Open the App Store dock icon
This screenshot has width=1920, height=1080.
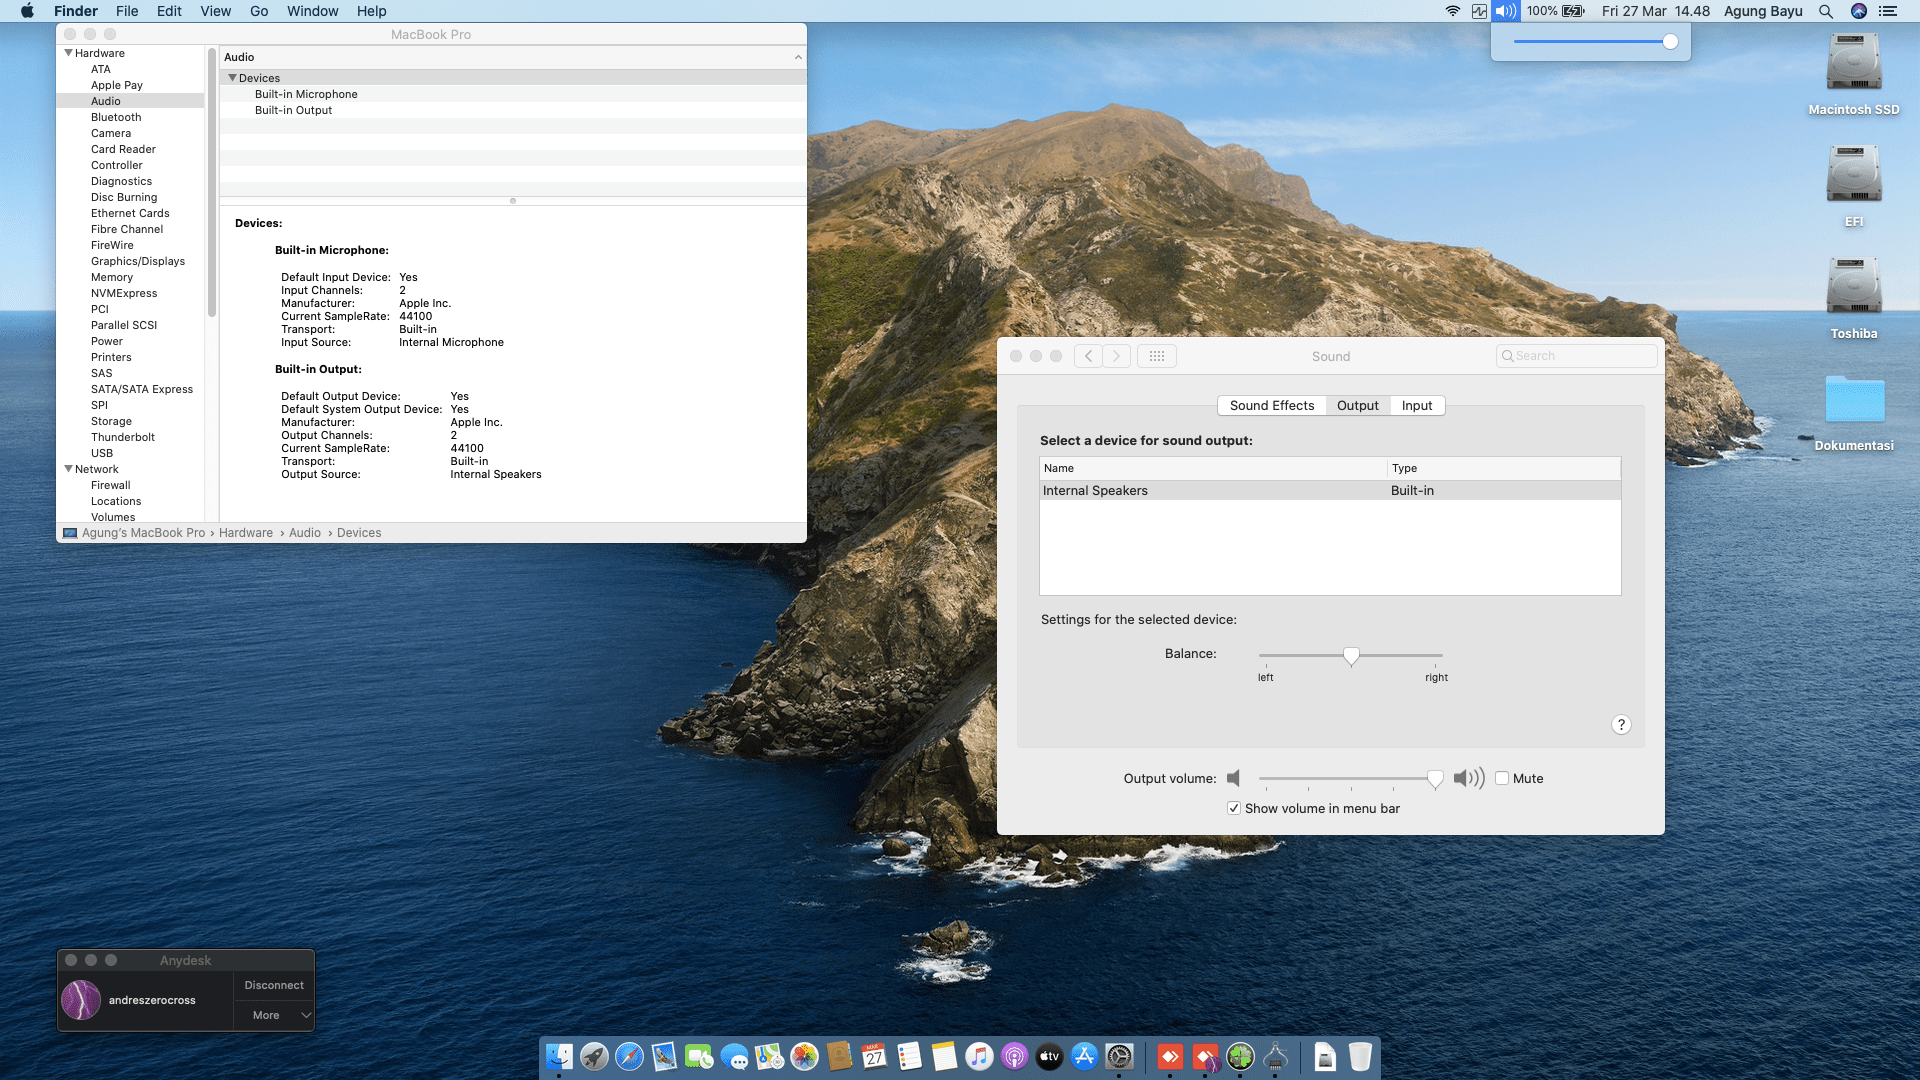point(1084,1056)
